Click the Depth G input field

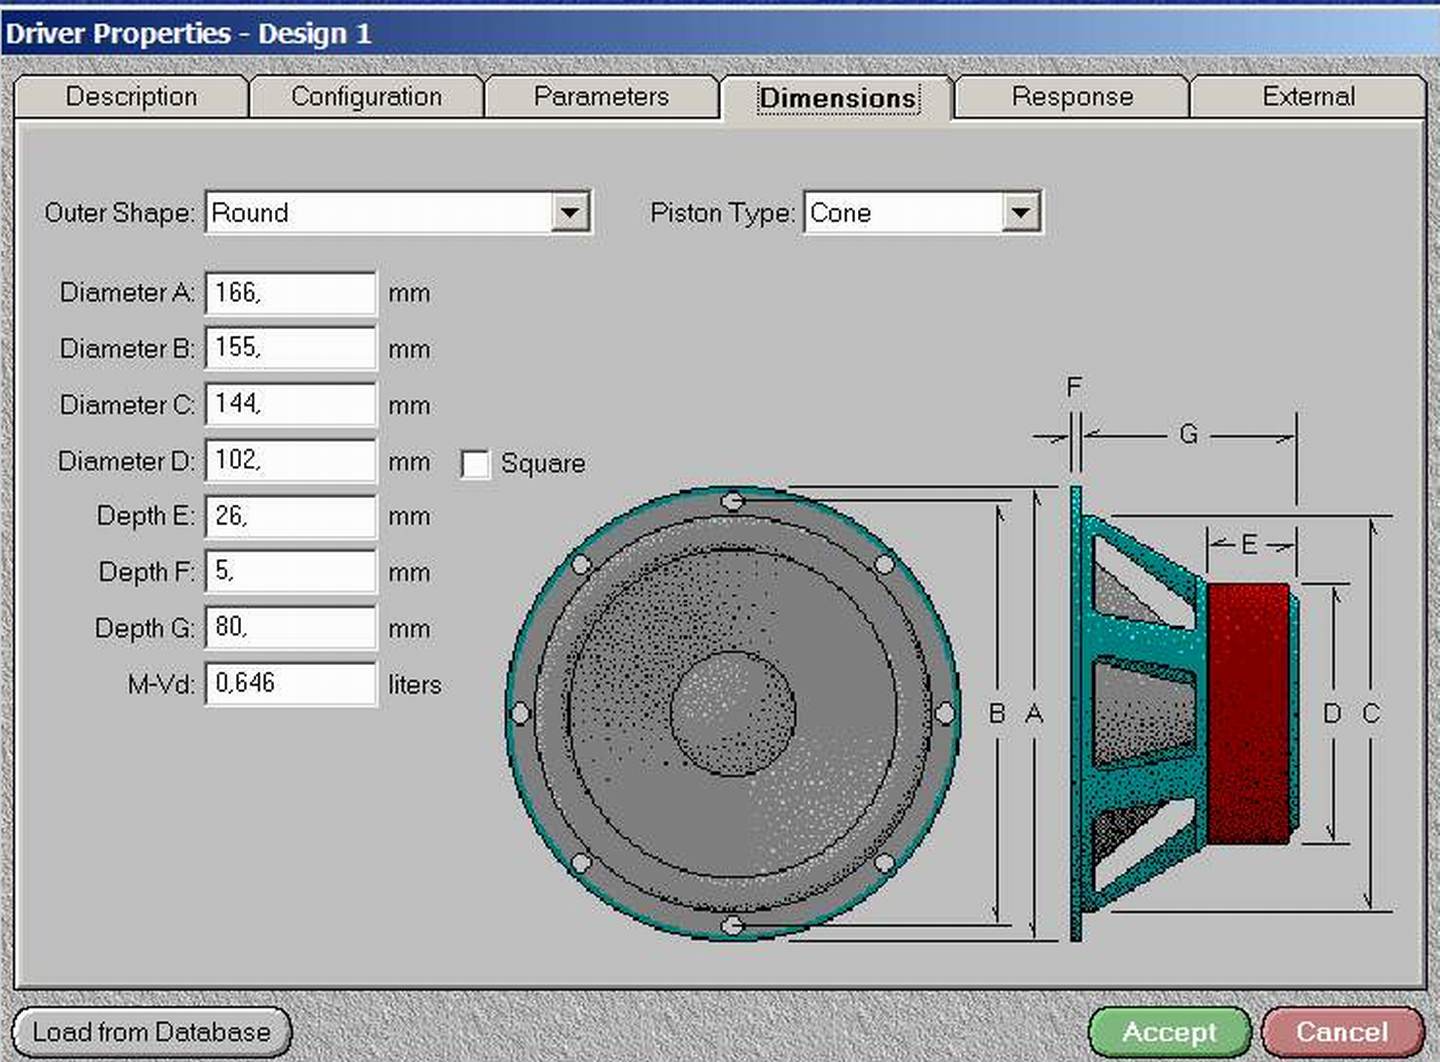[290, 627]
